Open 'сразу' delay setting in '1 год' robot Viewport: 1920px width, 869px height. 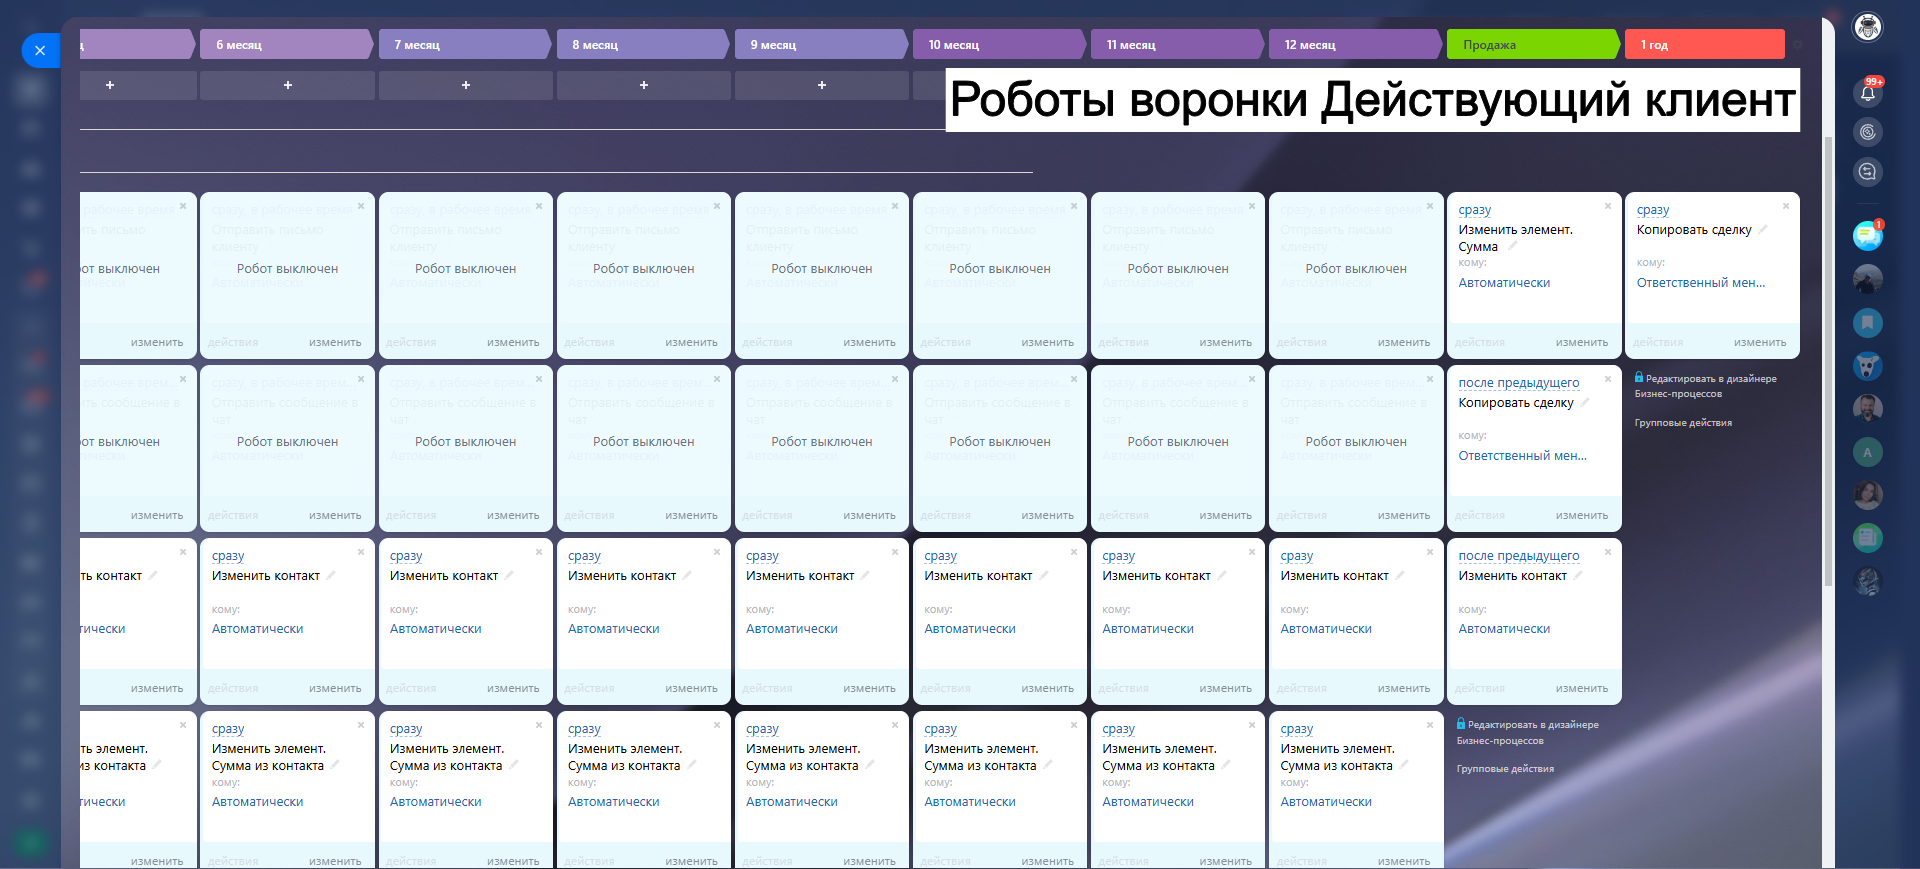pos(1652,210)
